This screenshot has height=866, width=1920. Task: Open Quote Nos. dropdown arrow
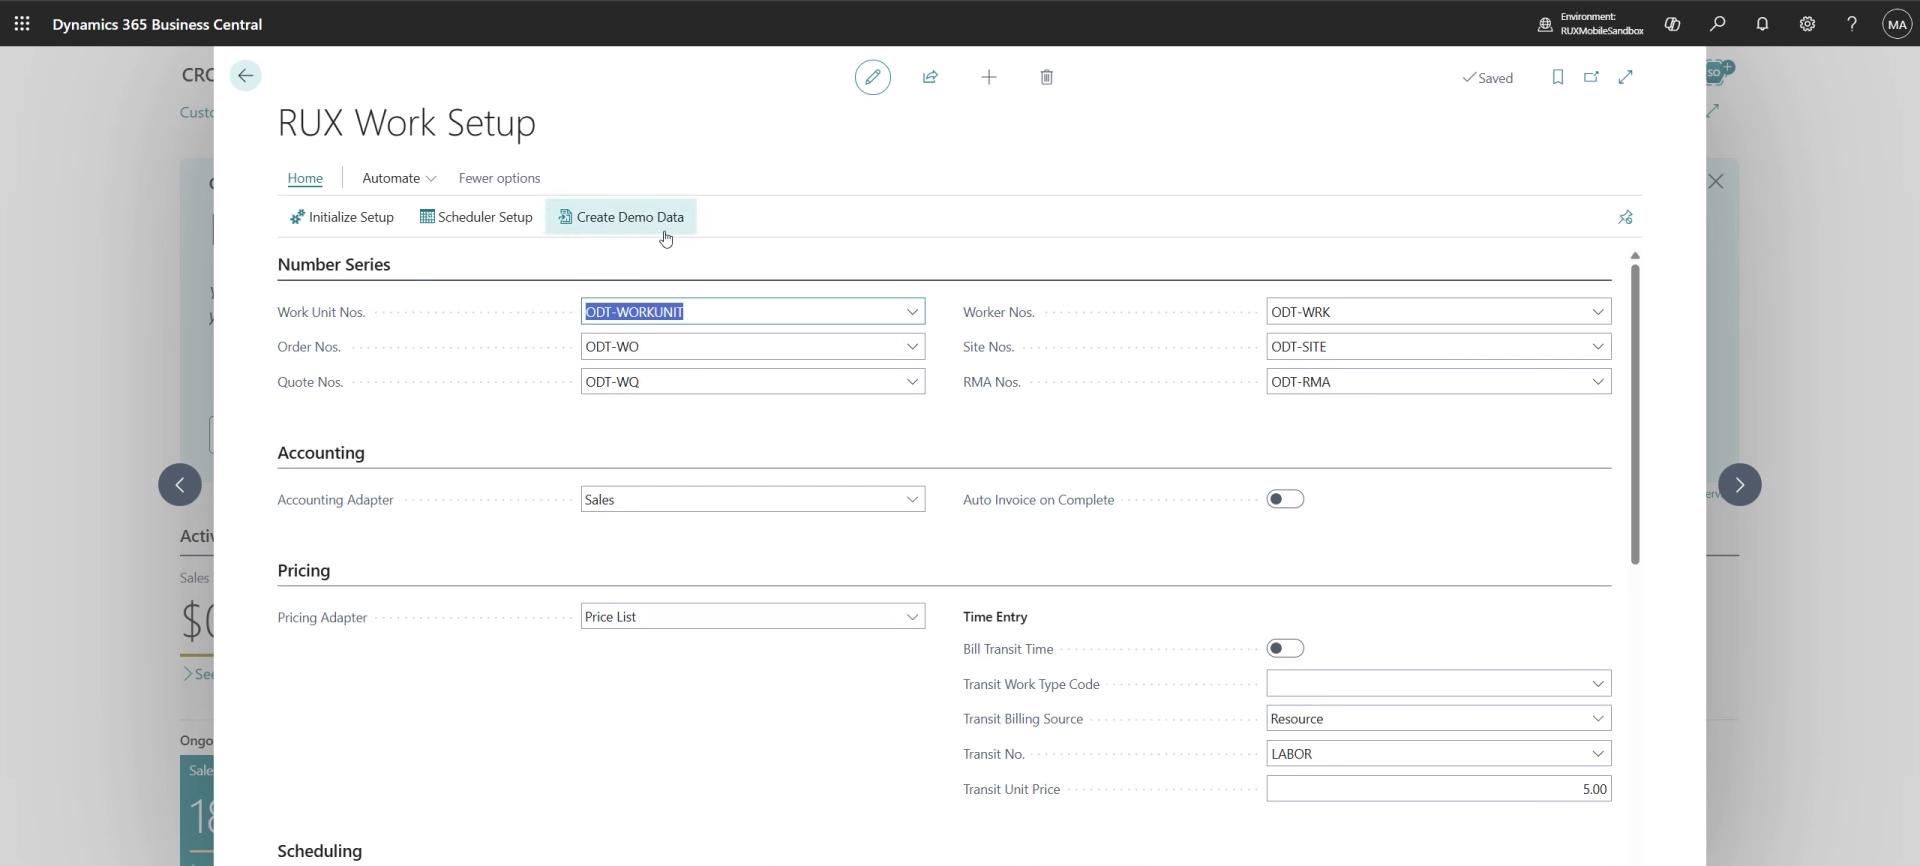pyautogui.click(x=912, y=382)
